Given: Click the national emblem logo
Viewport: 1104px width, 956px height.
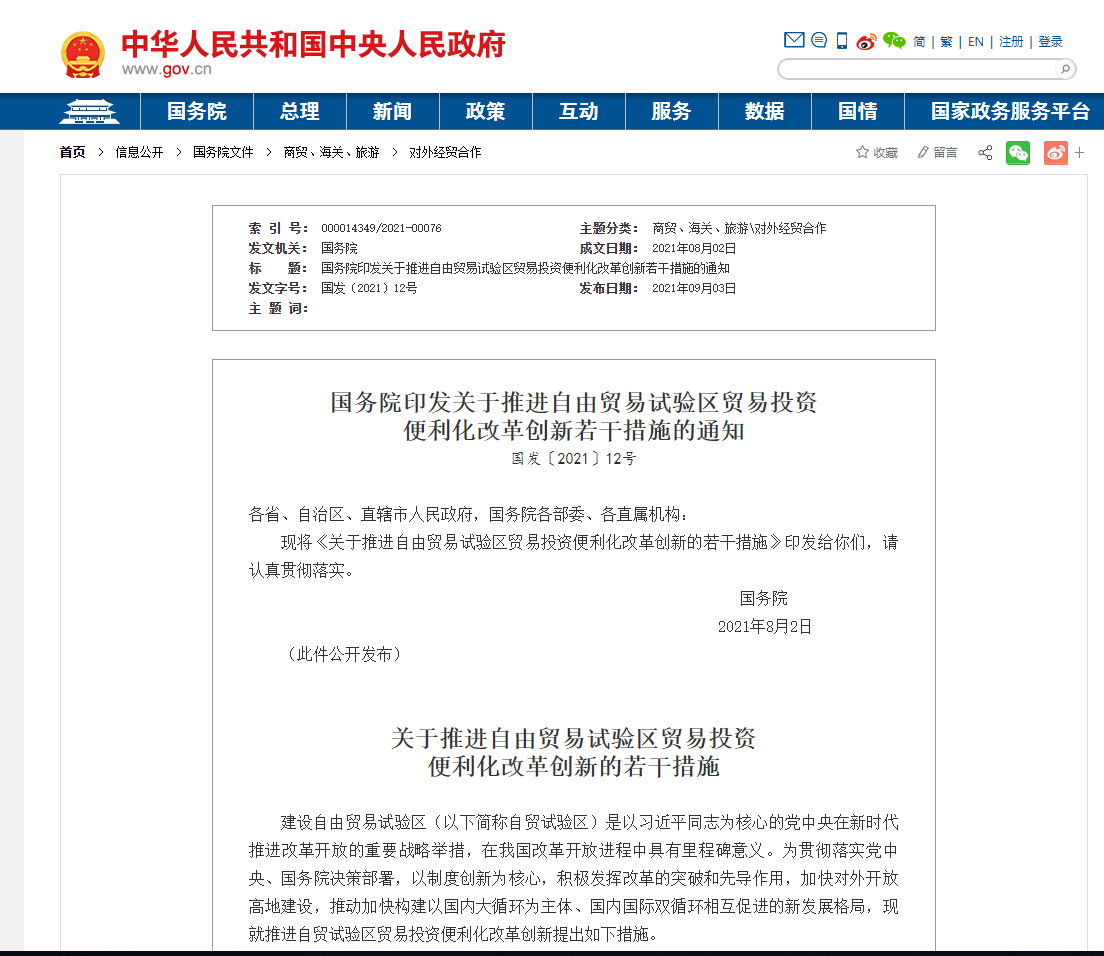Looking at the screenshot, I should point(83,54).
